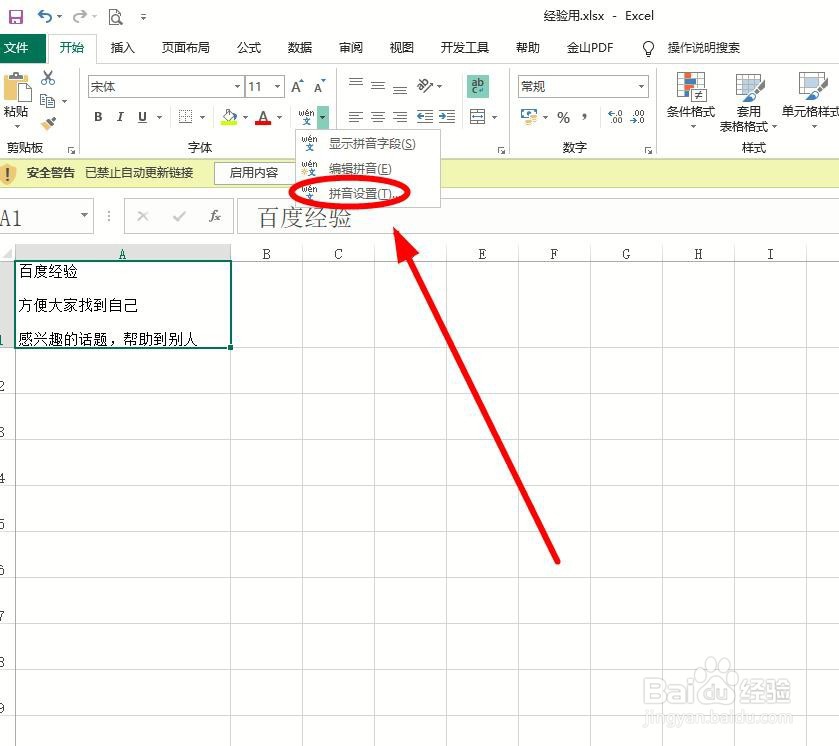This screenshot has width=839, height=746.
Task: Apply bold formatting with the B icon
Action: click(99, 116)
